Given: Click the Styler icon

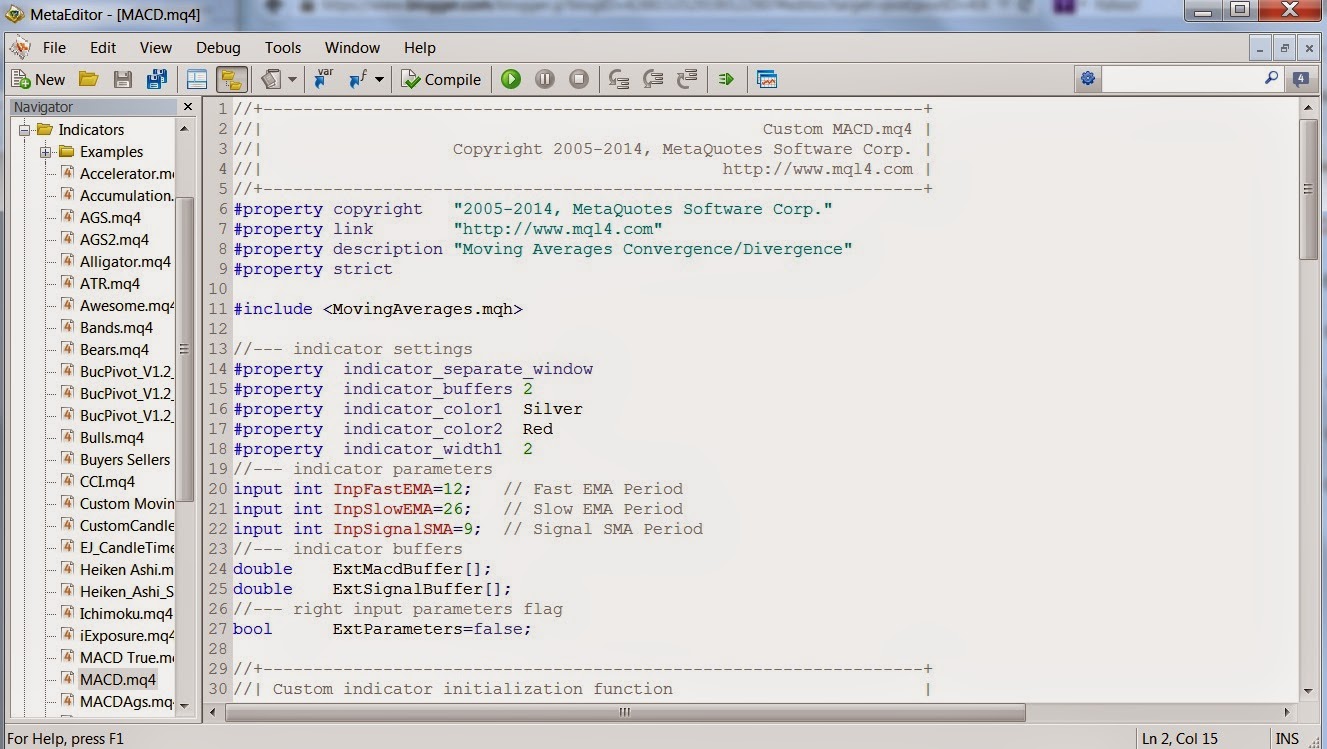Looking at the screenshot, I should point(271,79).
